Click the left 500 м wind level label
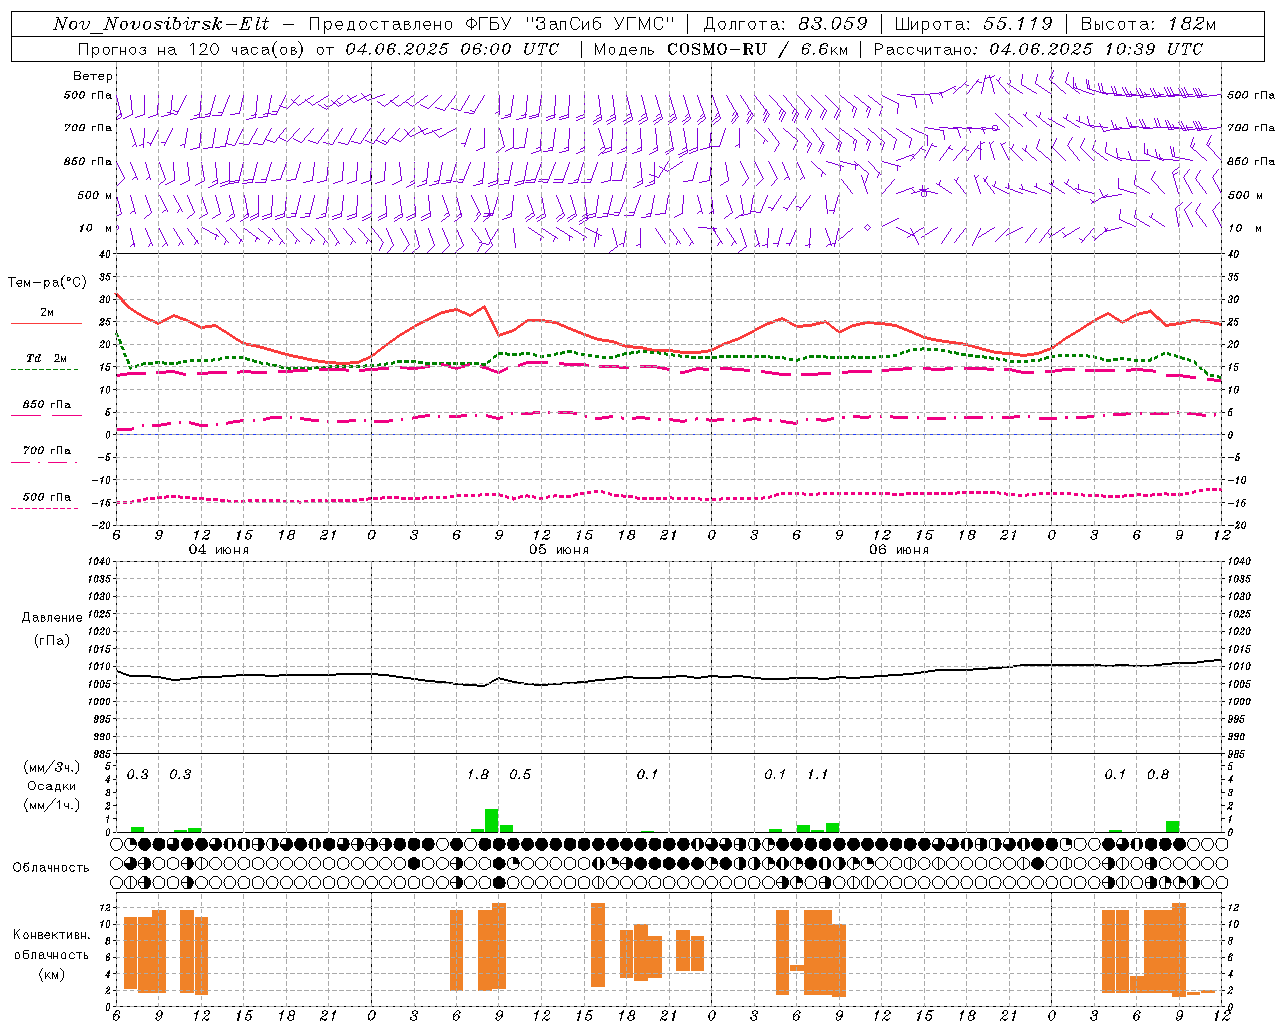Viewport: 1280px width, 1024px height. click(x=95, y=195)
